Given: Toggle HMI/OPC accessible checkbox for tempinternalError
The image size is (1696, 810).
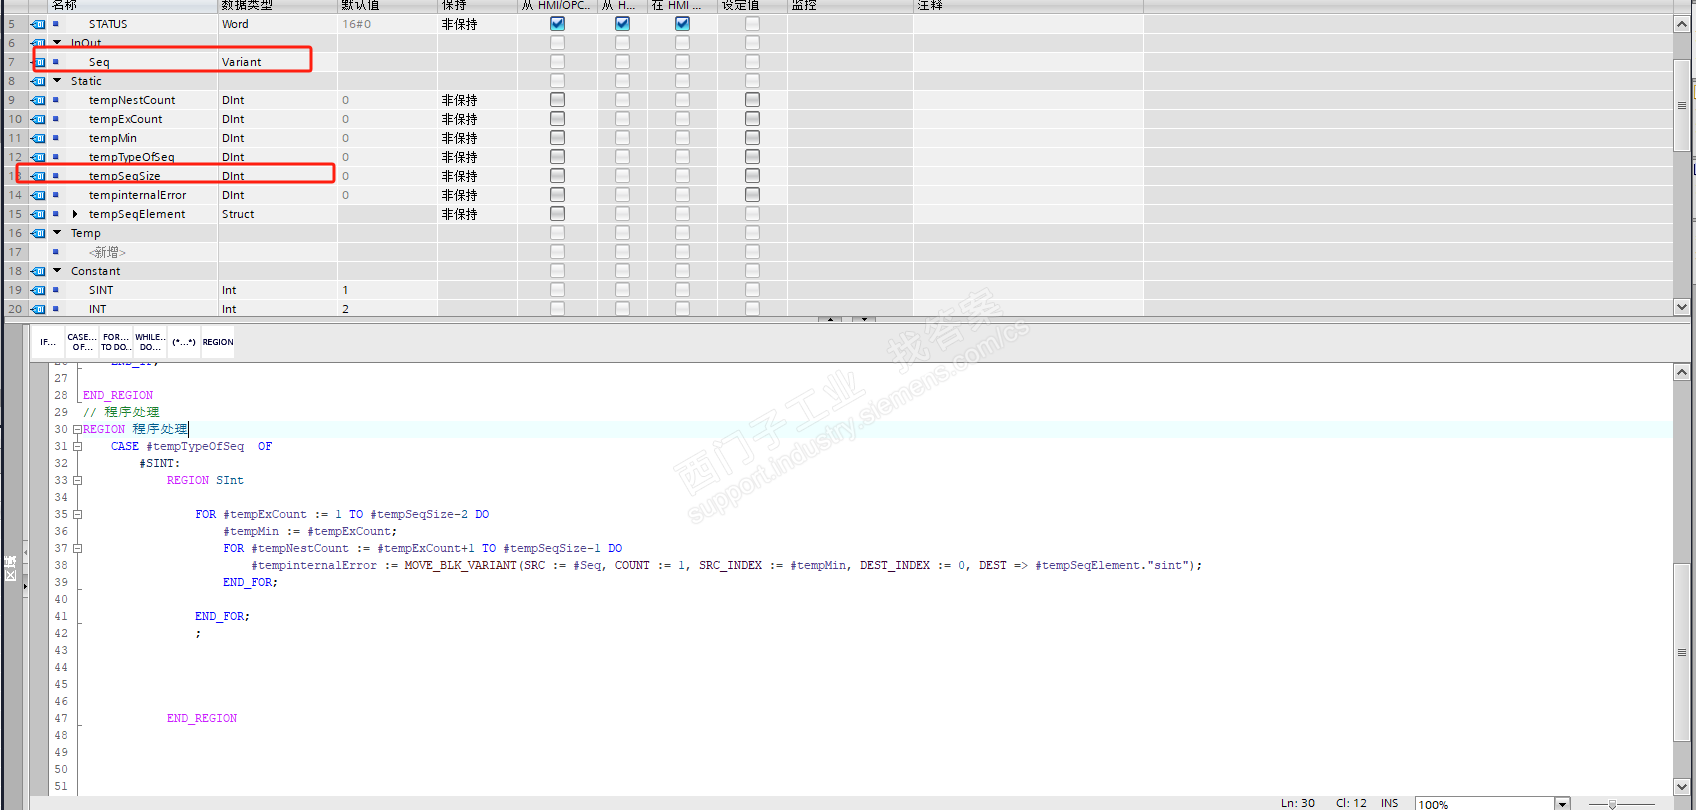Looking at the screenshot, I should pyautogui.click(x=557, y=195).
